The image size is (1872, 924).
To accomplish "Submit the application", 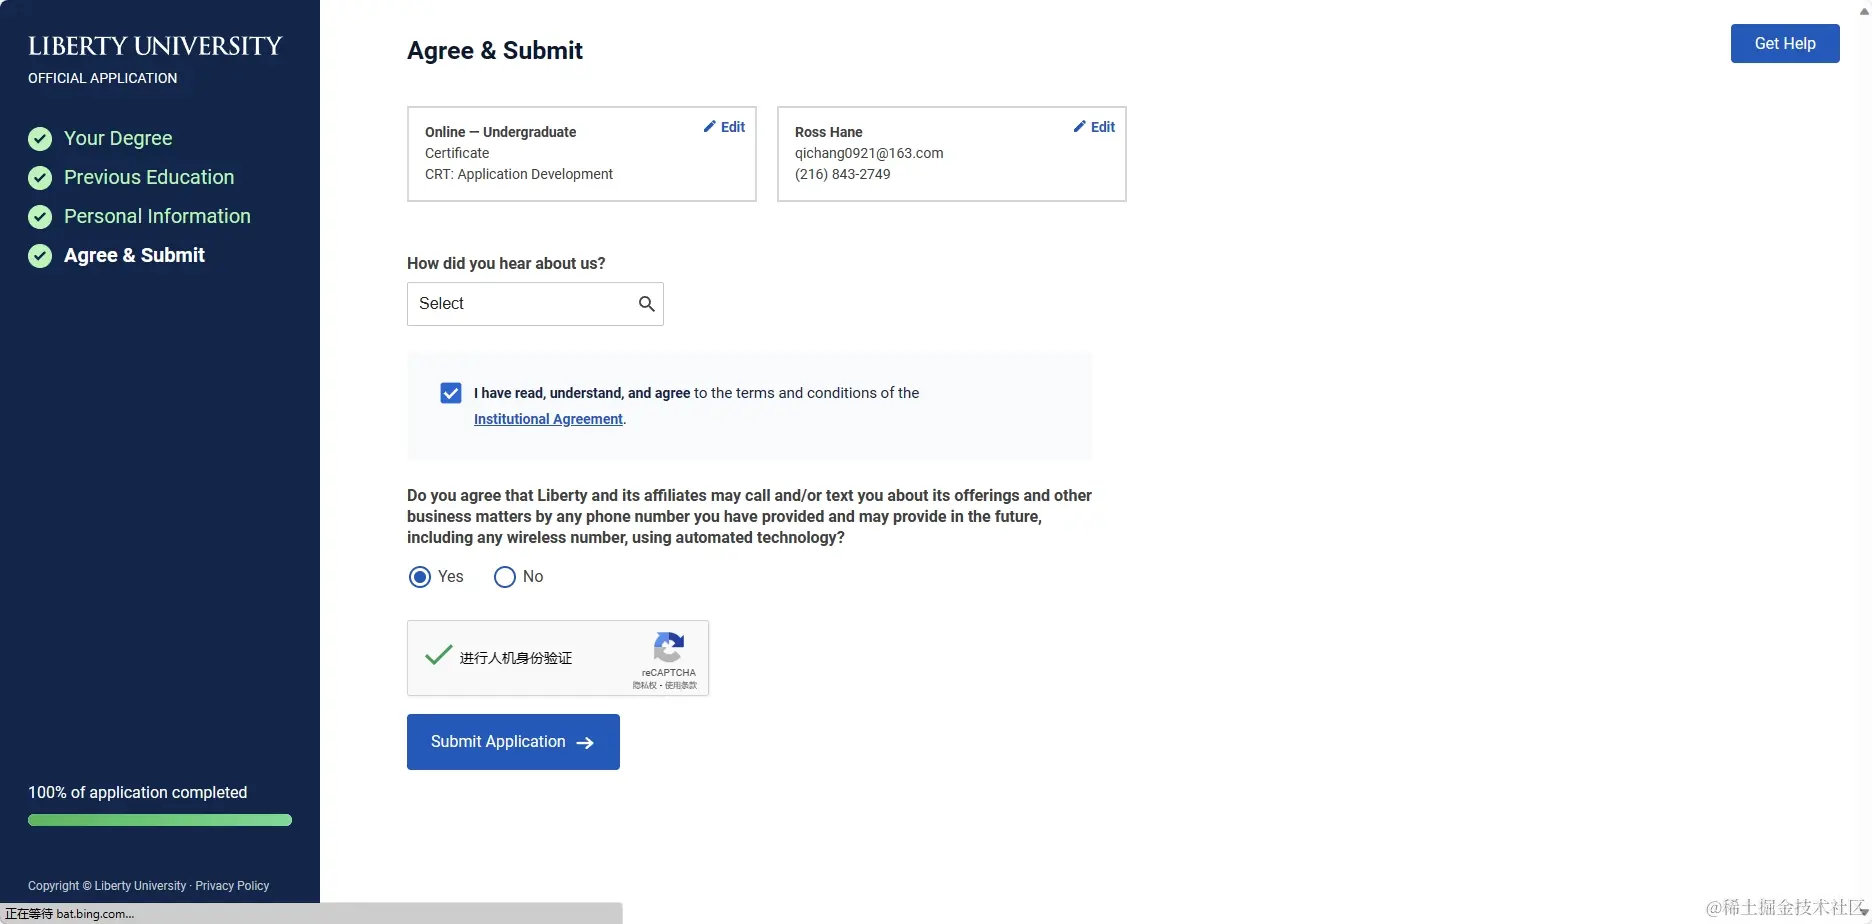I will pos(513,742).
